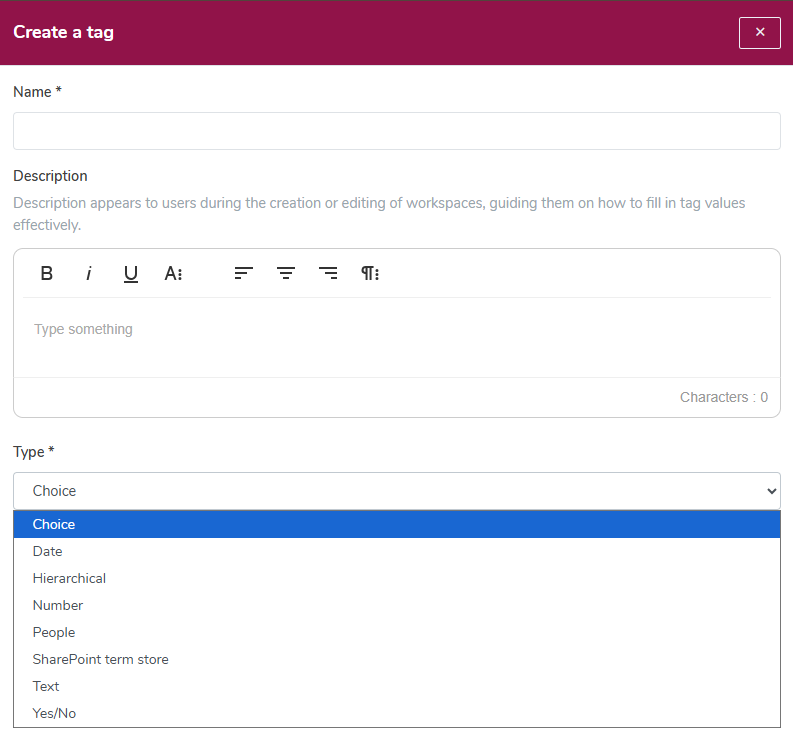Apply bold formatting in description editor

pyautogui.click(x=47, y=274)
